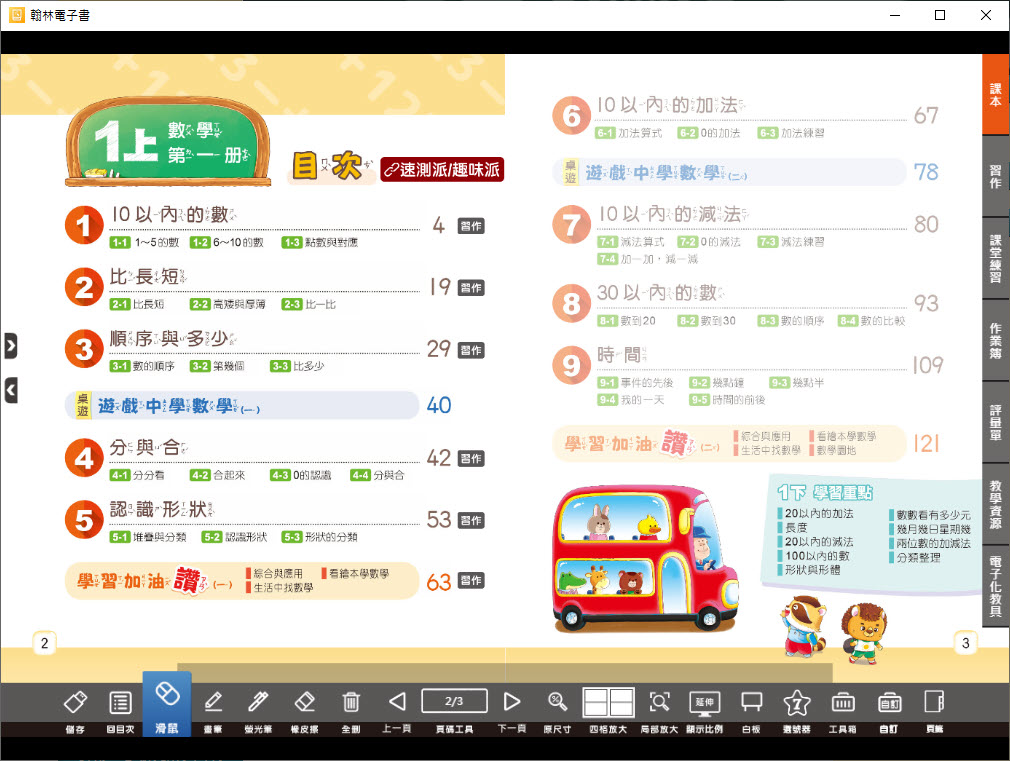Click the 儲存 save icon

[75, 702]
